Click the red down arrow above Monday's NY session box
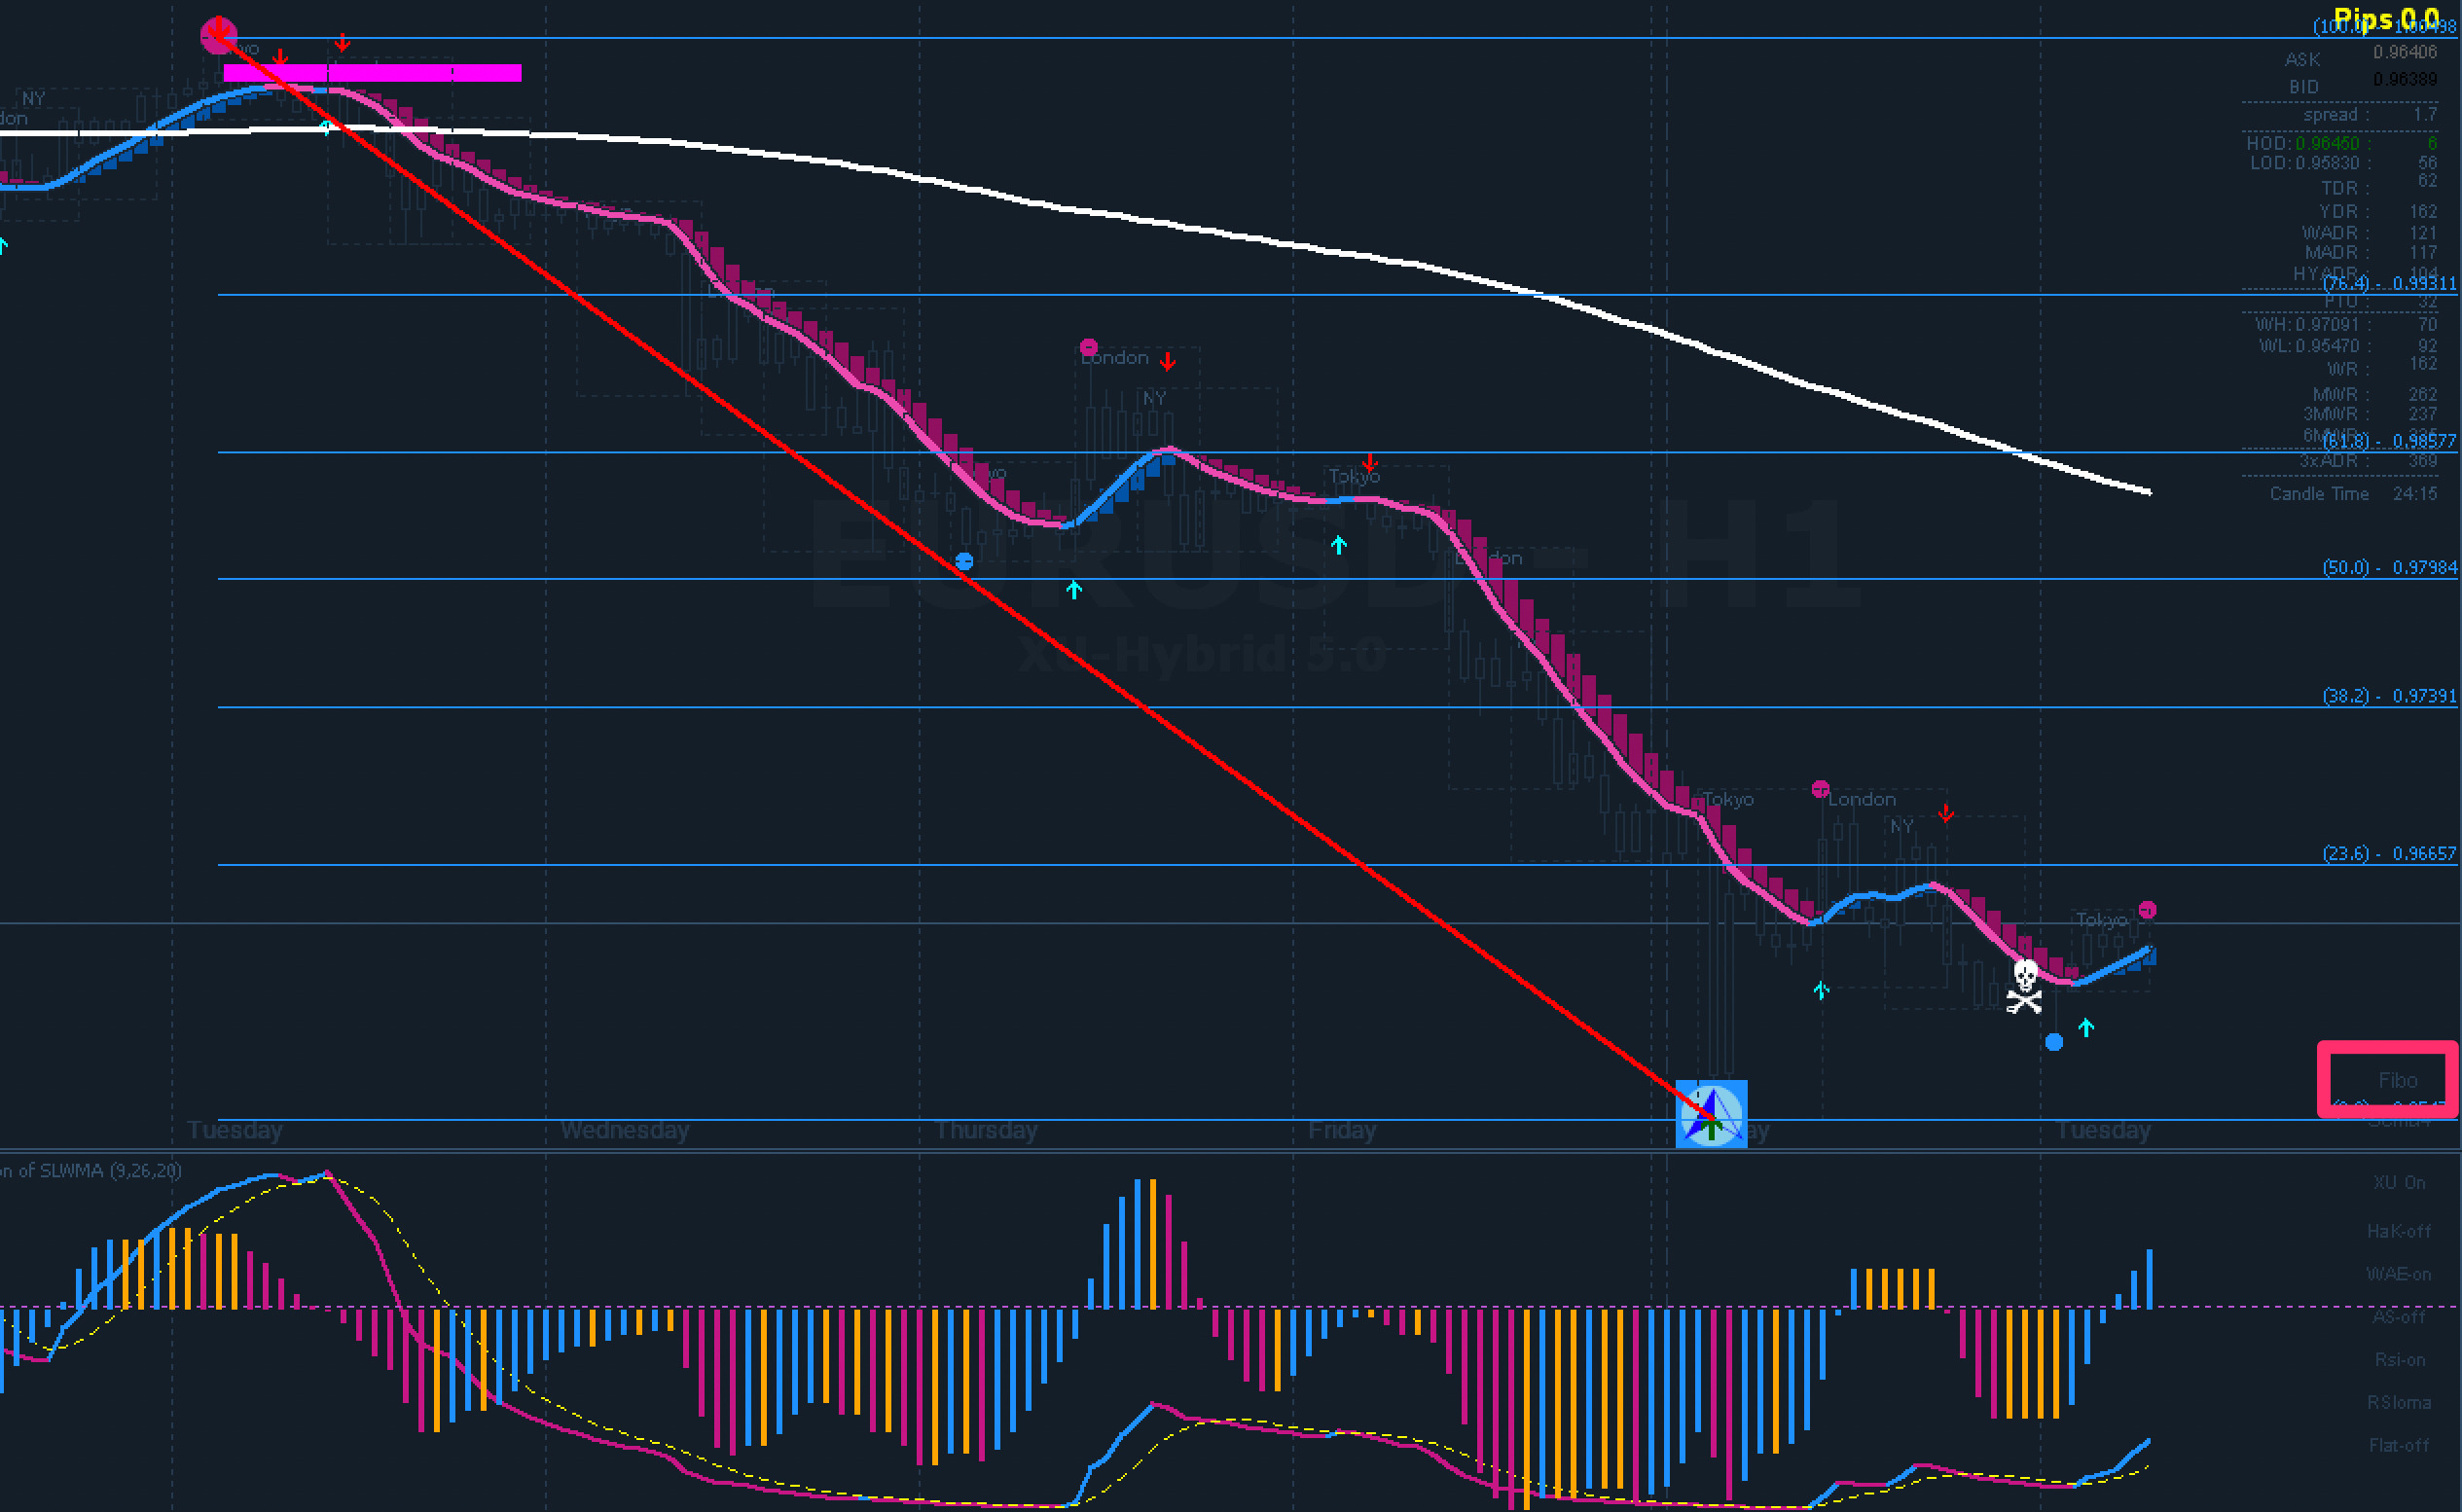This screenshot has width=2462, height=1512. pyautogui.click(x=1945, y=813)
